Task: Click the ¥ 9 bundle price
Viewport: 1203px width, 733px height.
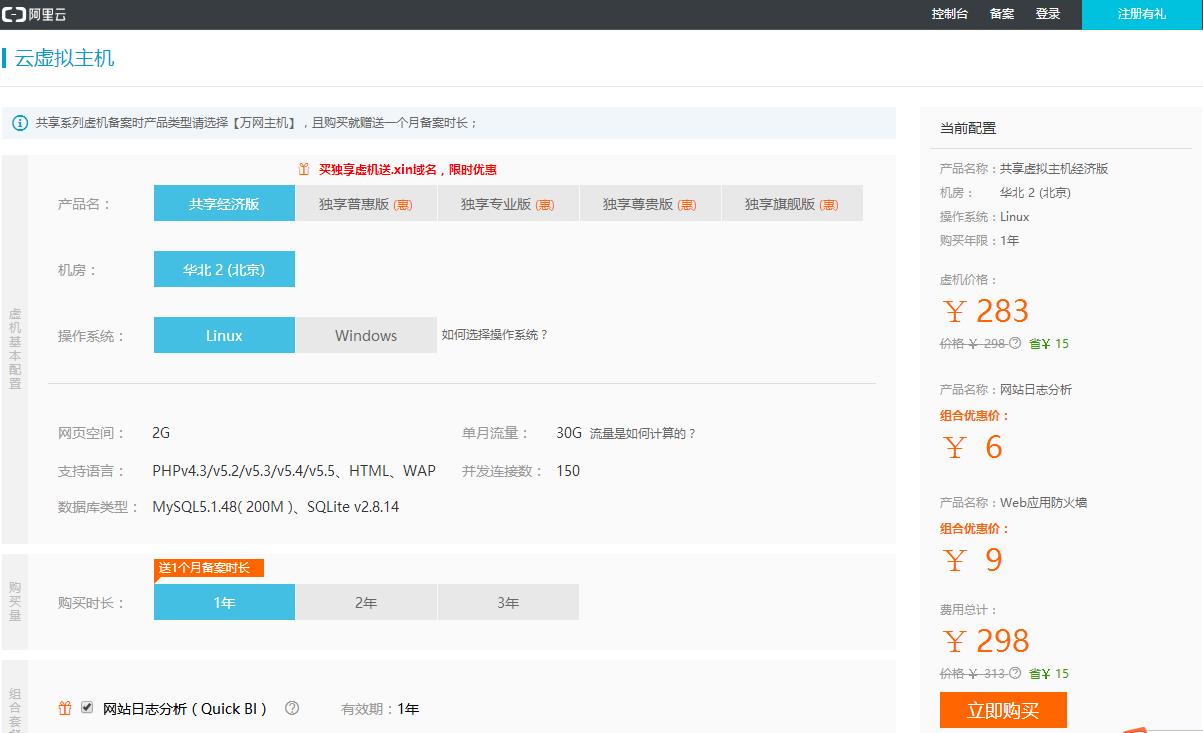Action: click(973, 560)
